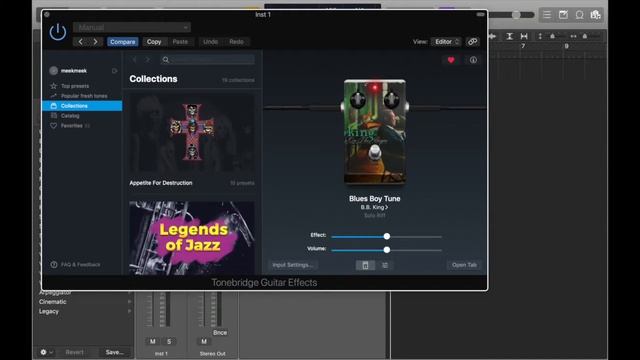
Task: Click the pedal's right knob
Action: pyautogui.click(x=391, y=99)
